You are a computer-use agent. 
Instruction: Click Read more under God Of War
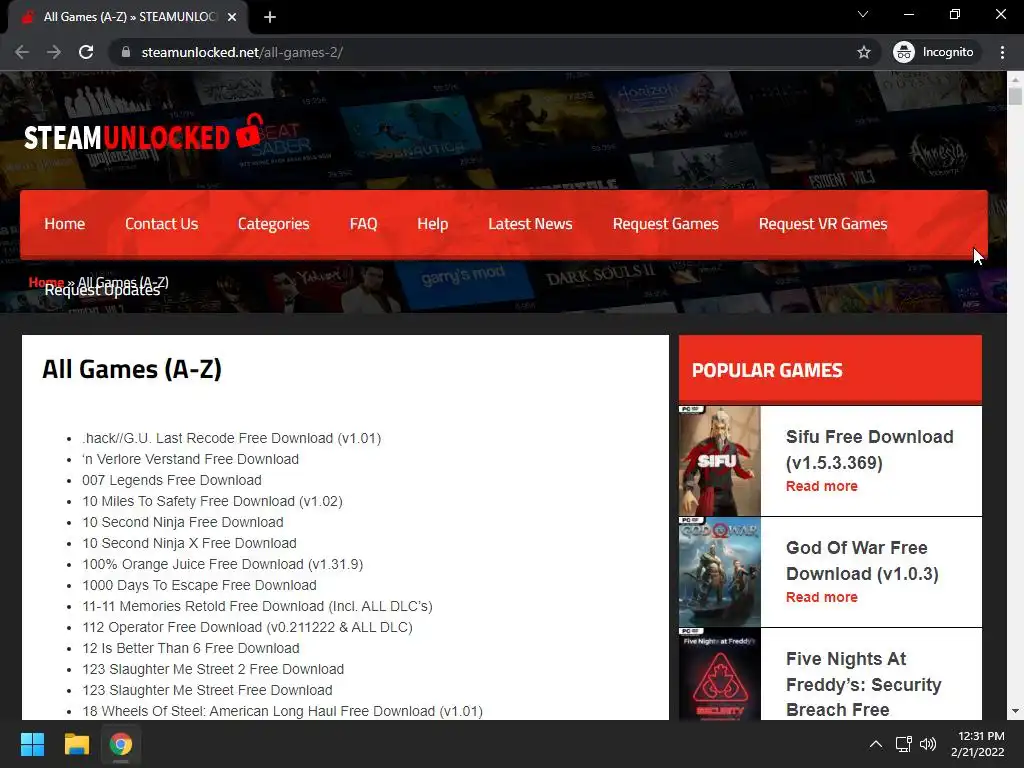point(822,597)
